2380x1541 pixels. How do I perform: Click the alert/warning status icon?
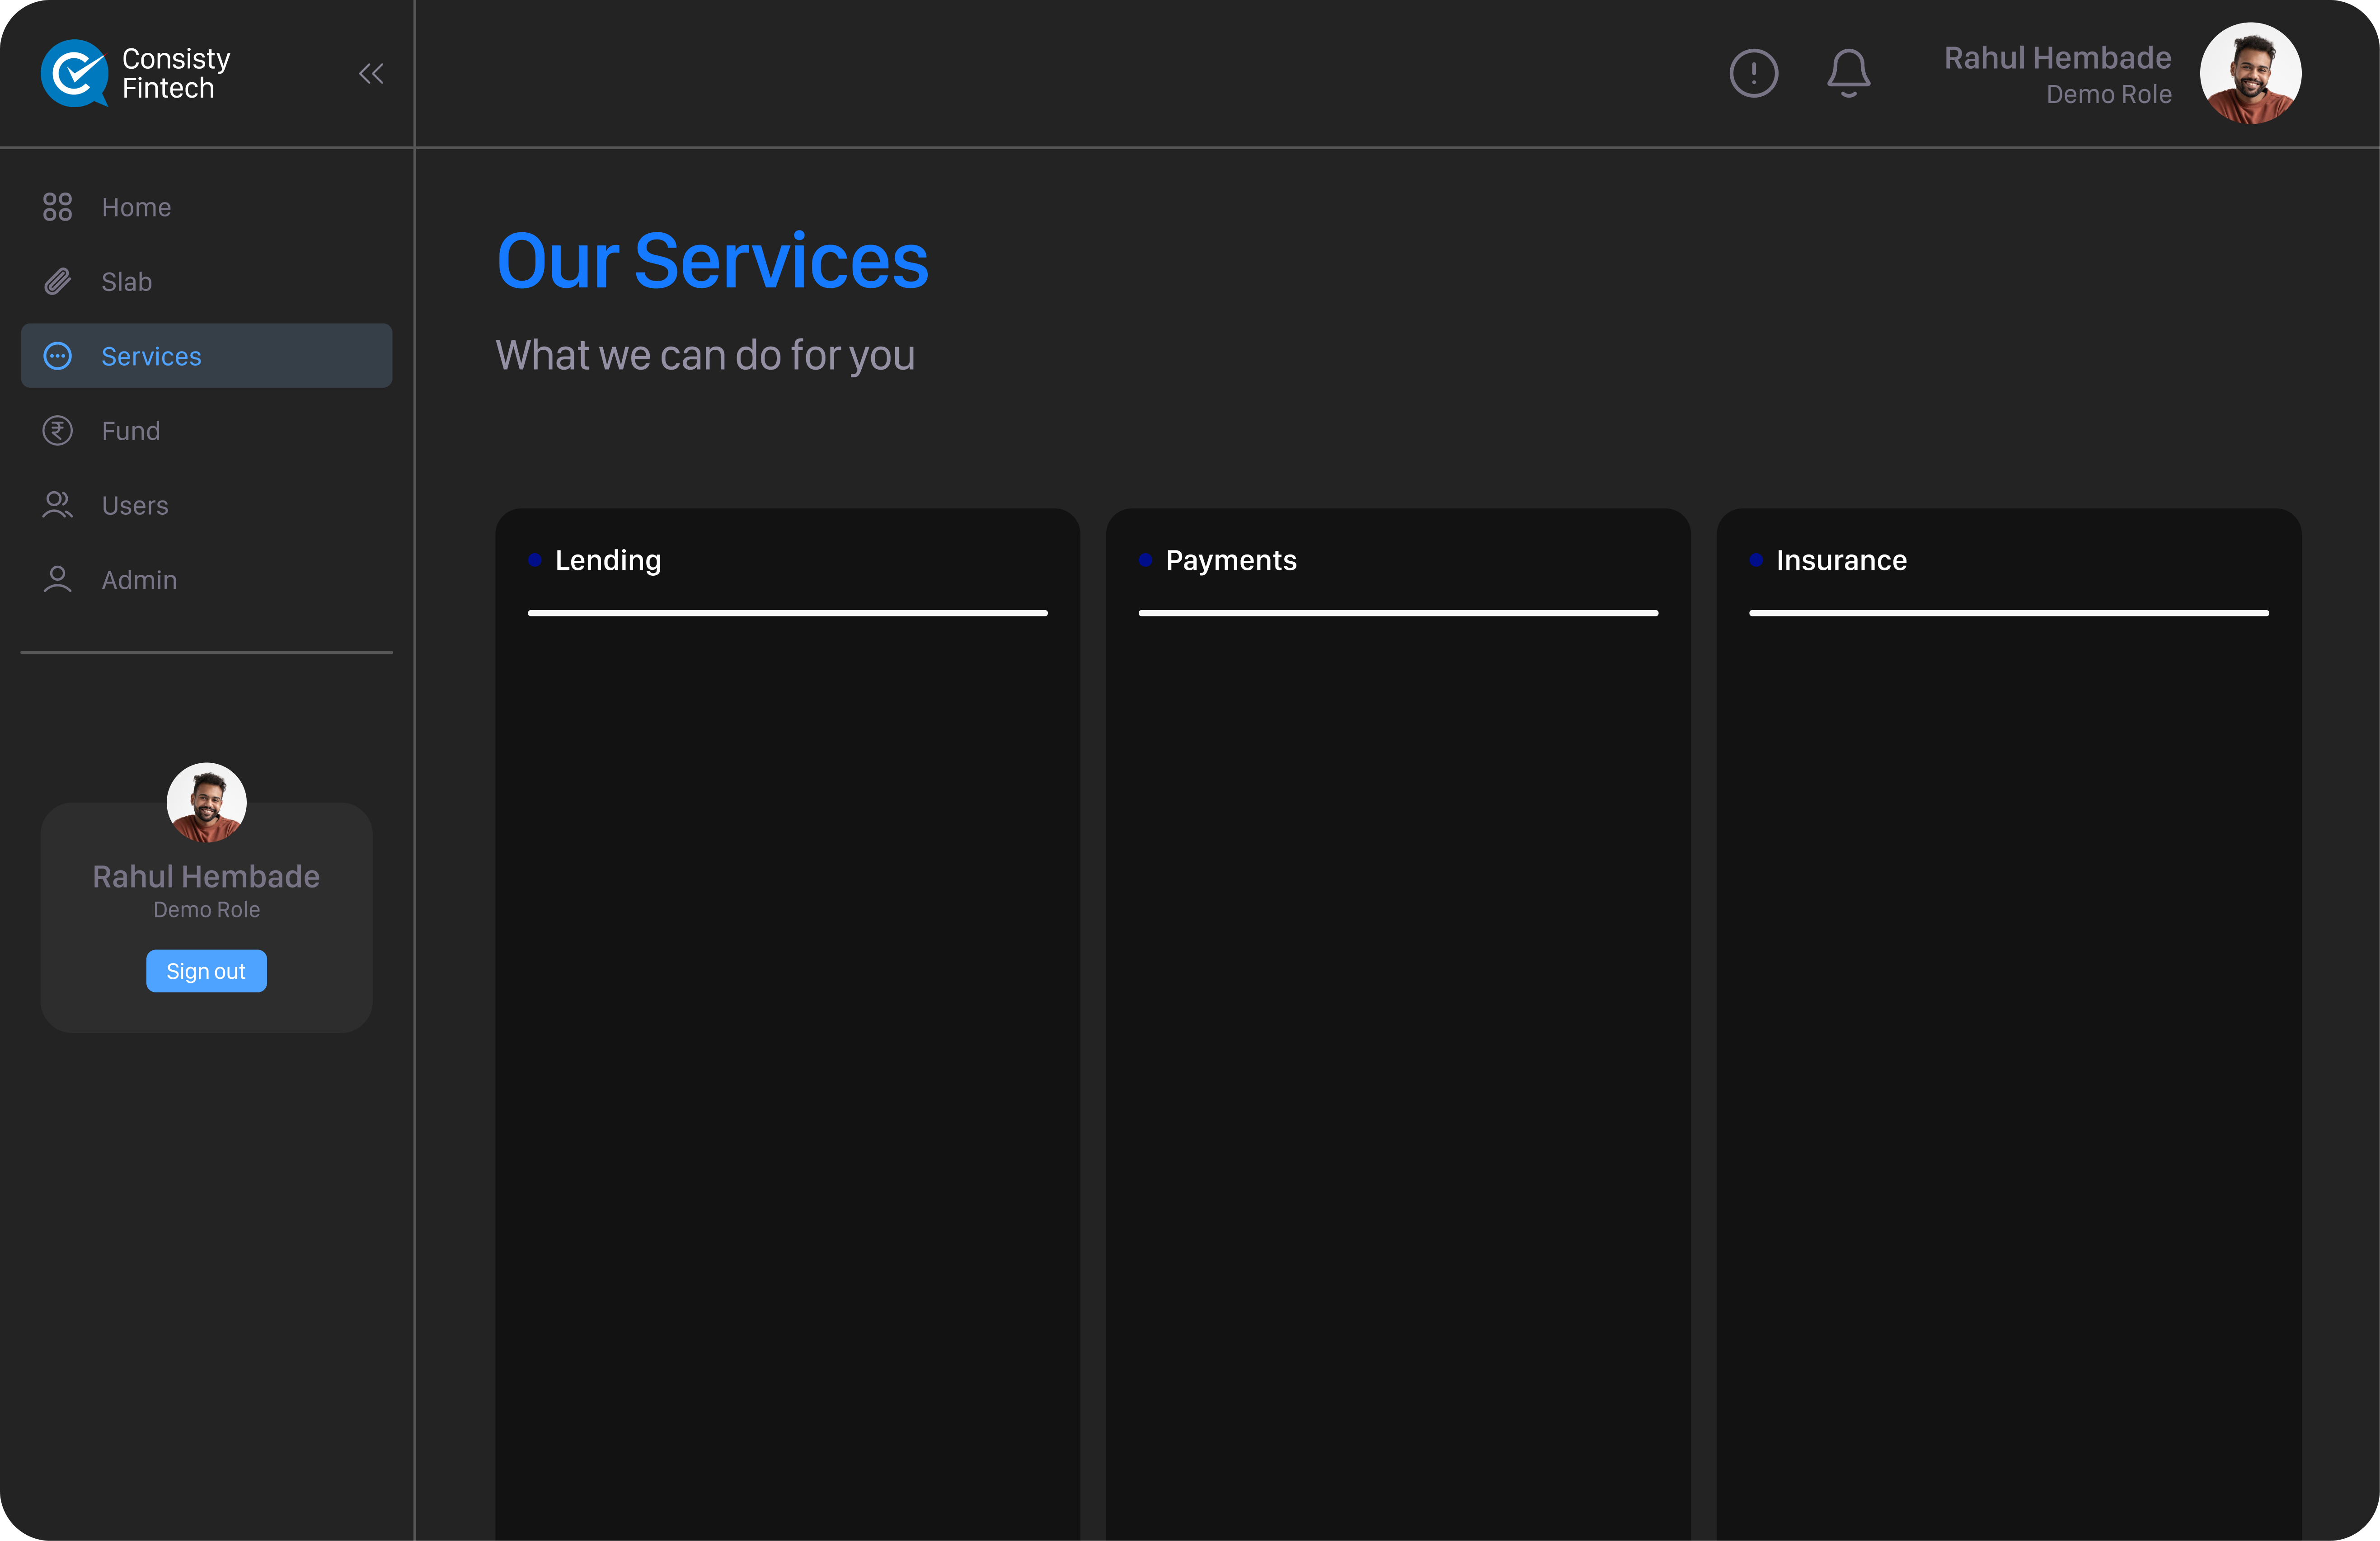(x=1754, y=73)
